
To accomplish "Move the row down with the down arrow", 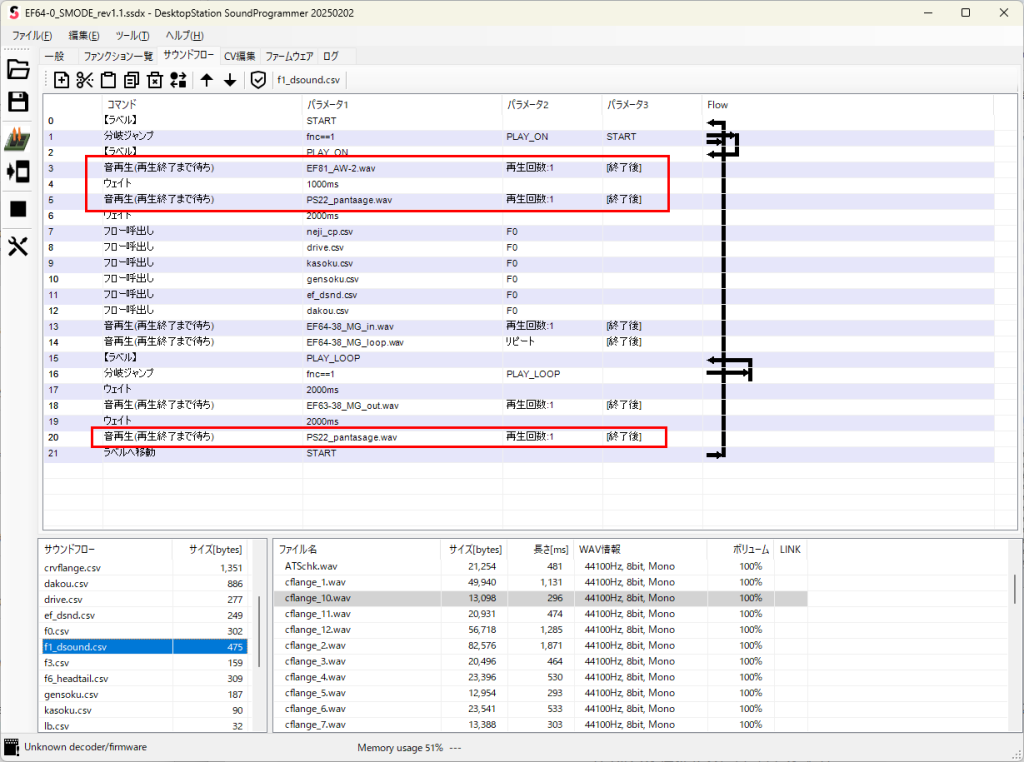I will pyautogui.click(x=230, y=80).
